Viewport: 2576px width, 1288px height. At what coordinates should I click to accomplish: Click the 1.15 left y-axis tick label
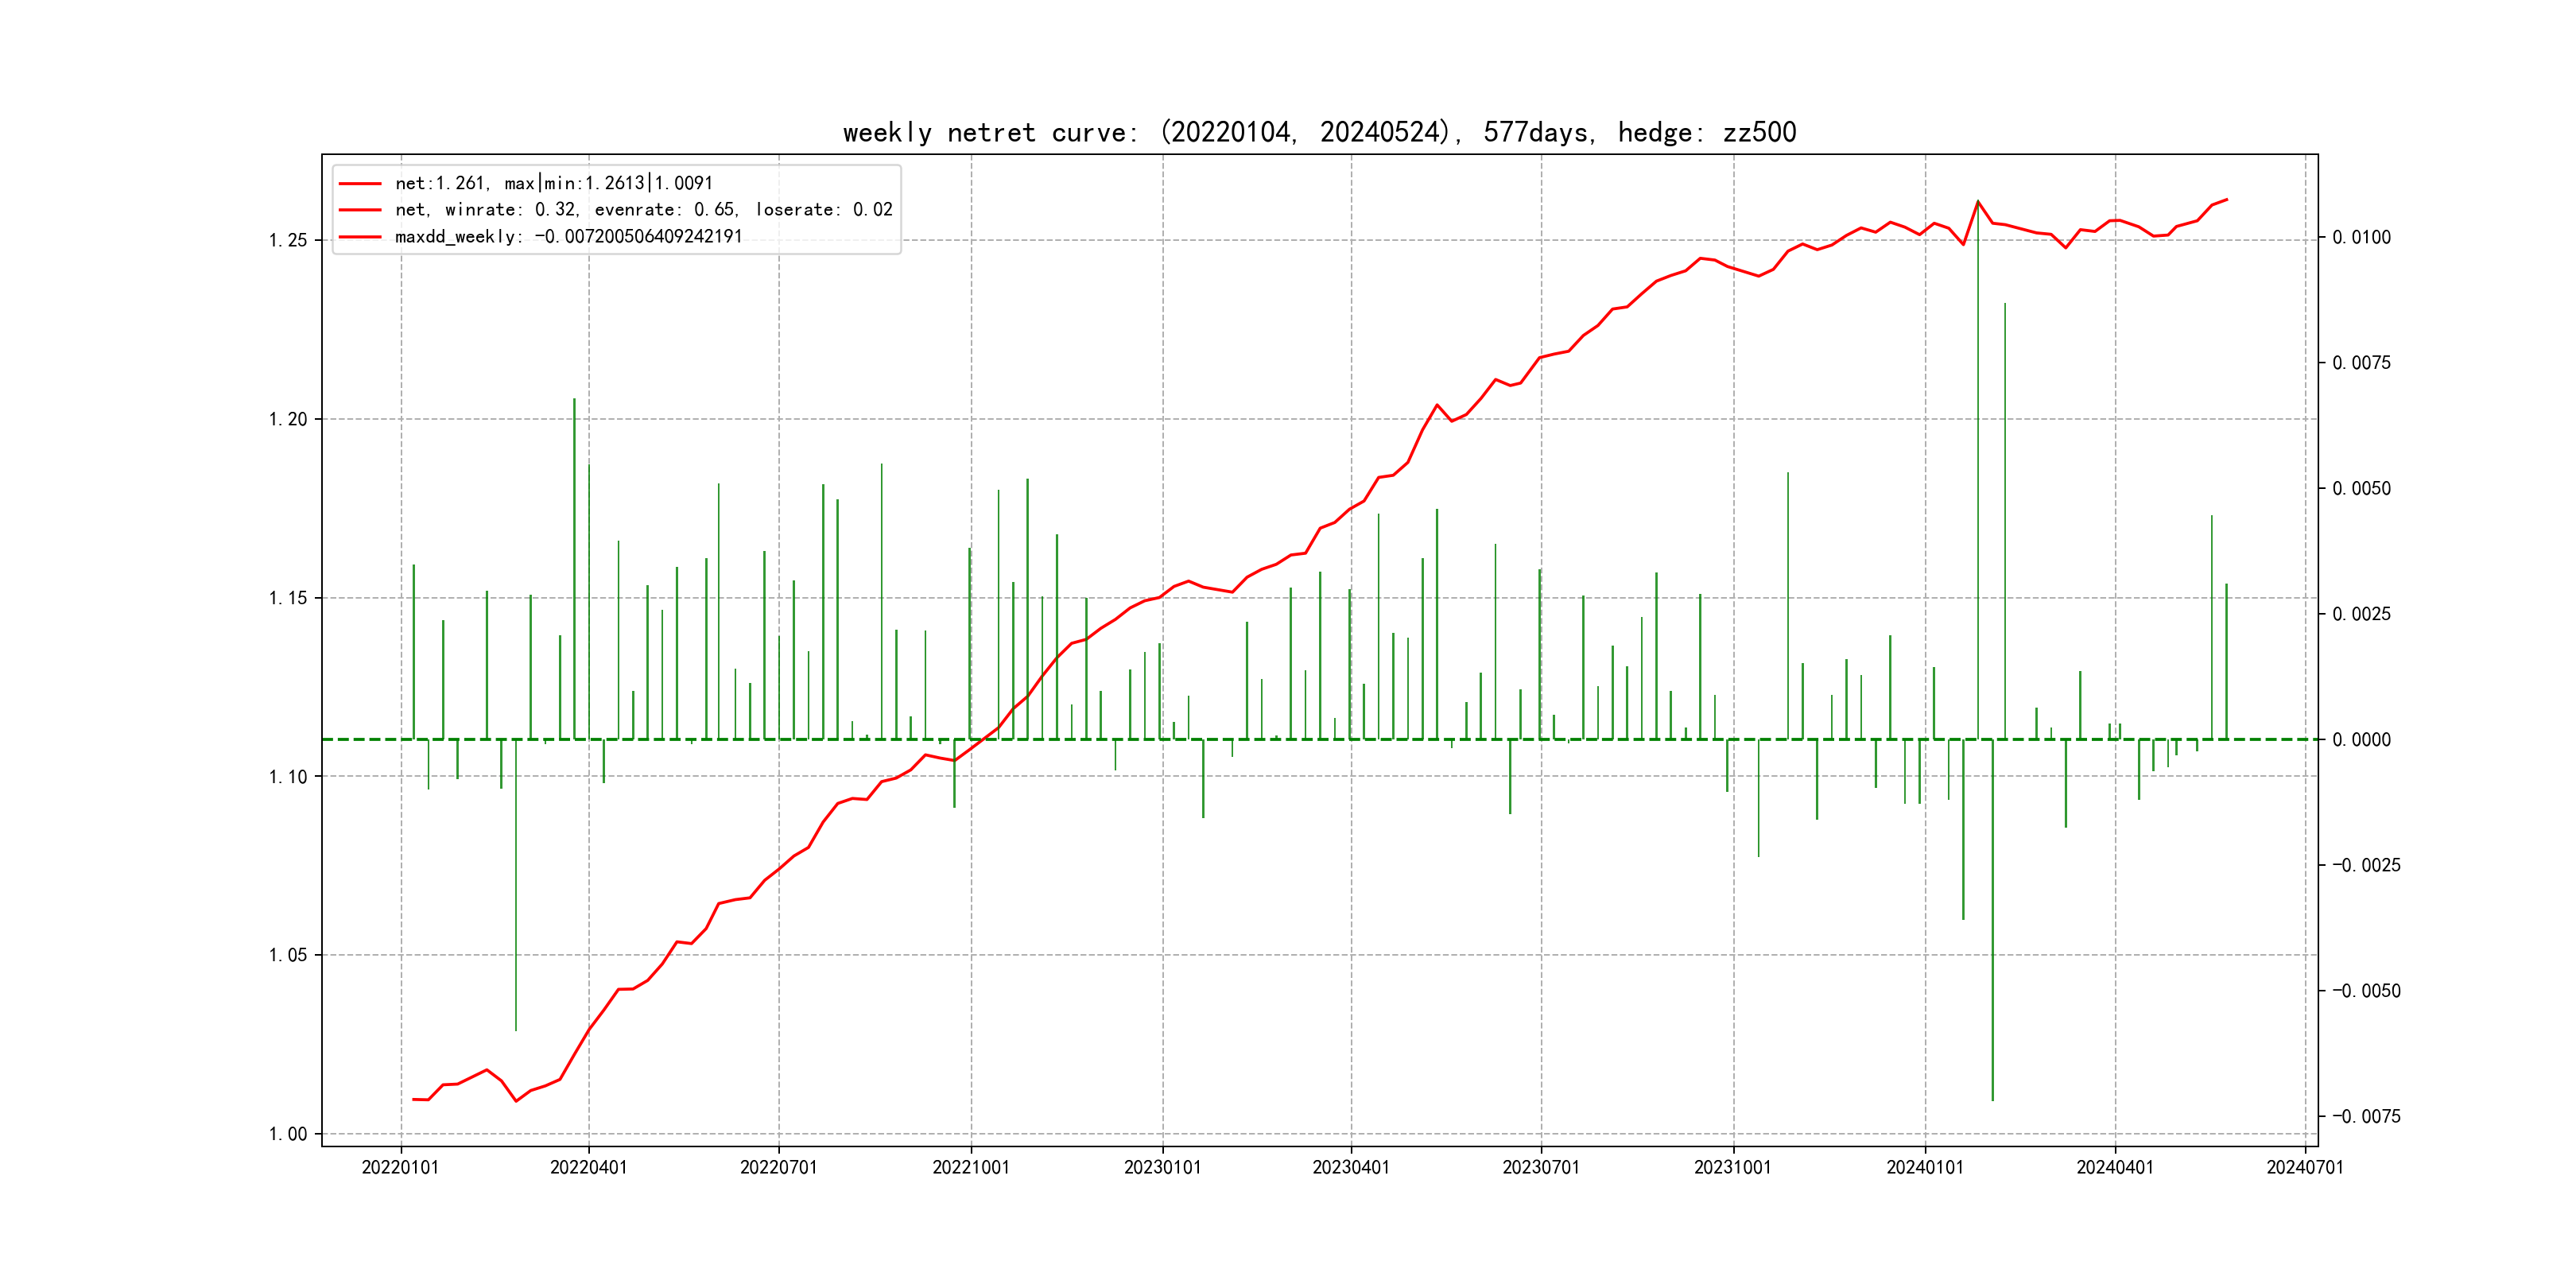click(x=288, y=598)
